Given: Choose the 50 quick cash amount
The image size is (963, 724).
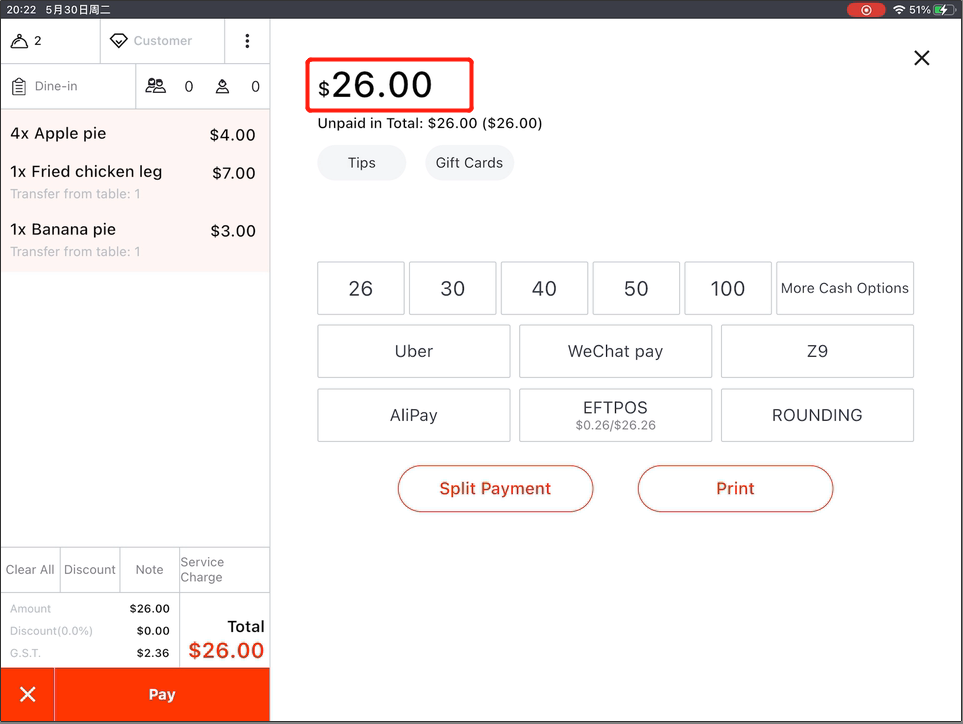Looking at the screenshot, I should pyautogui.click(x=636, y=288).
